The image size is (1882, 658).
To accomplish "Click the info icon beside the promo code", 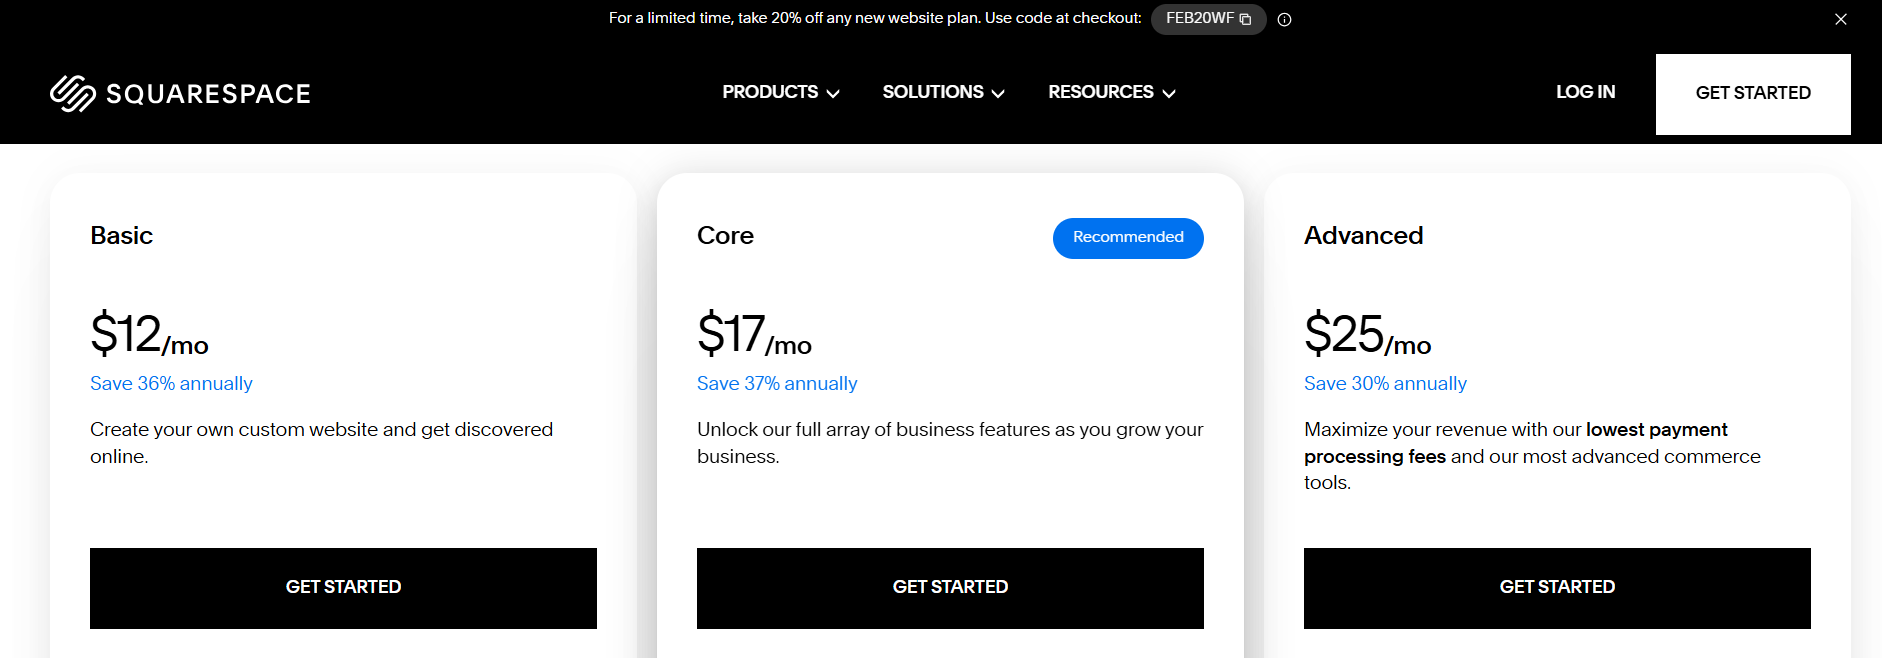I will pos(1285,19).
